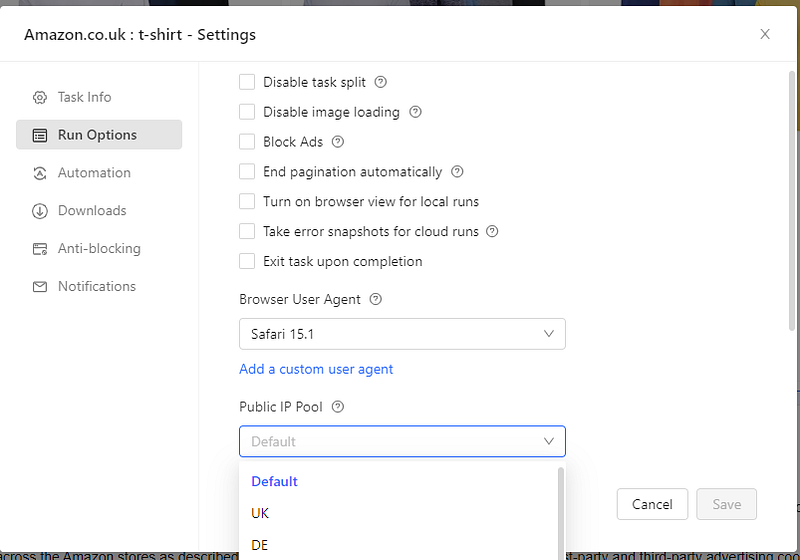The image size is (800, 560).
Task: Check Disable image loading option
Action: (247, 112)
